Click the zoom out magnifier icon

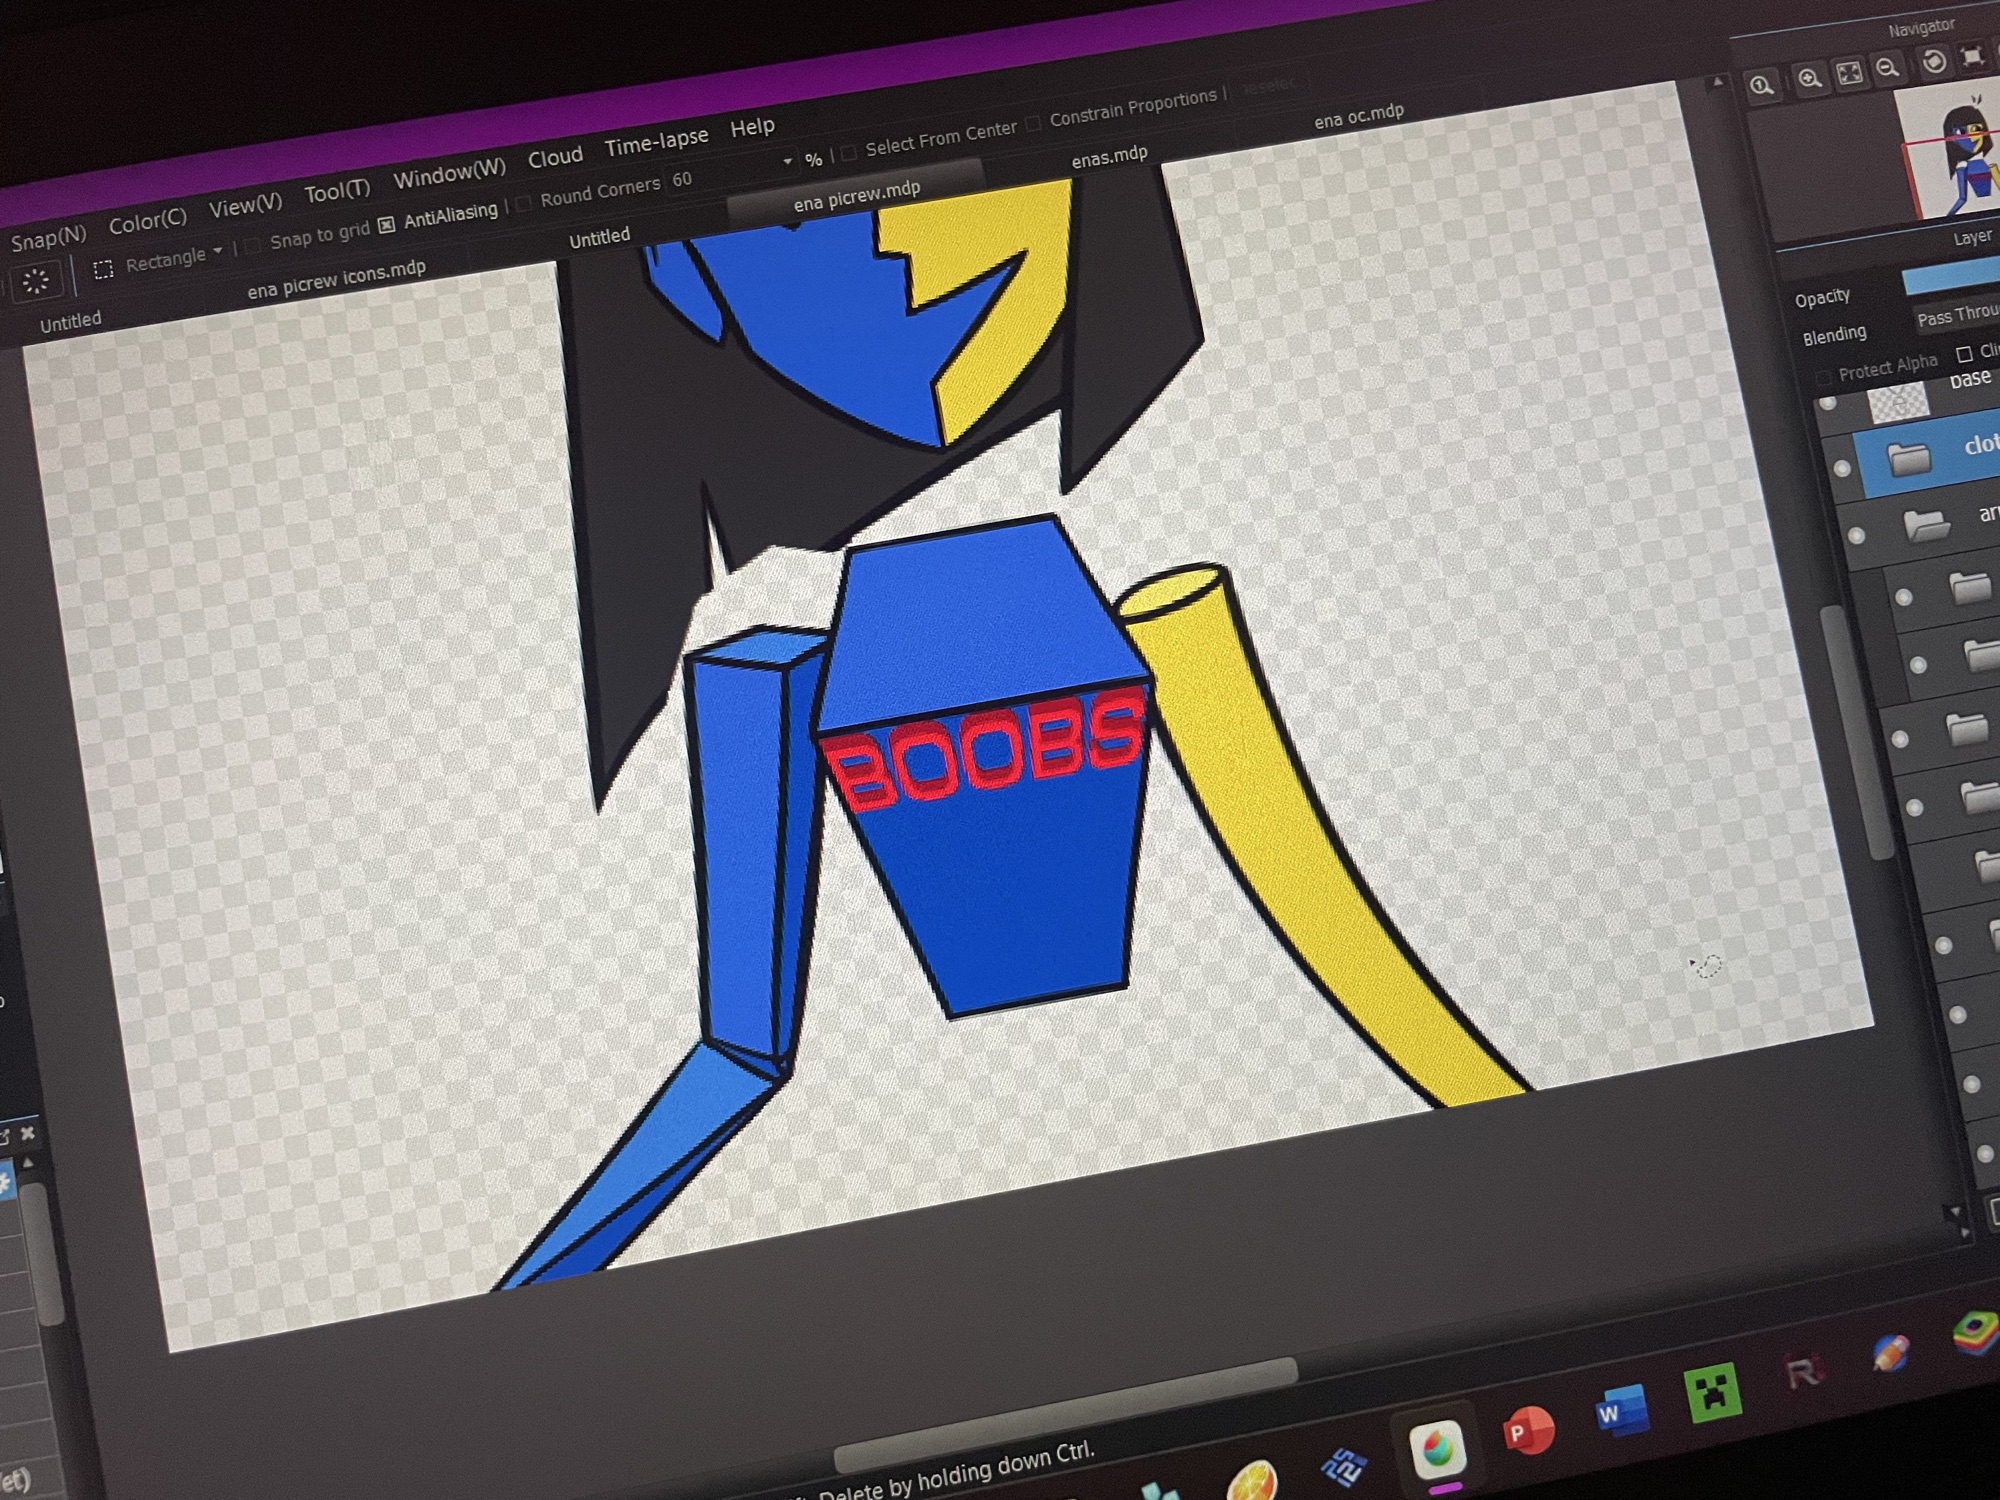[x=1888, y=68]
